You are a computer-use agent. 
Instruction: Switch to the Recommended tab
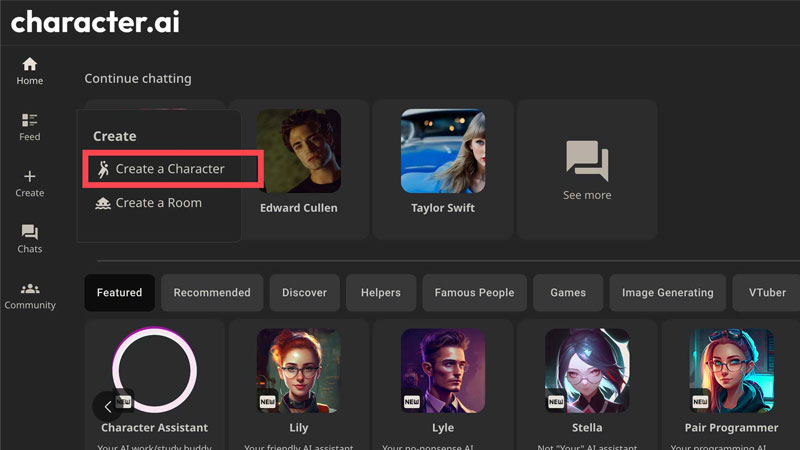pyautogui.click(x=212, y=293)
